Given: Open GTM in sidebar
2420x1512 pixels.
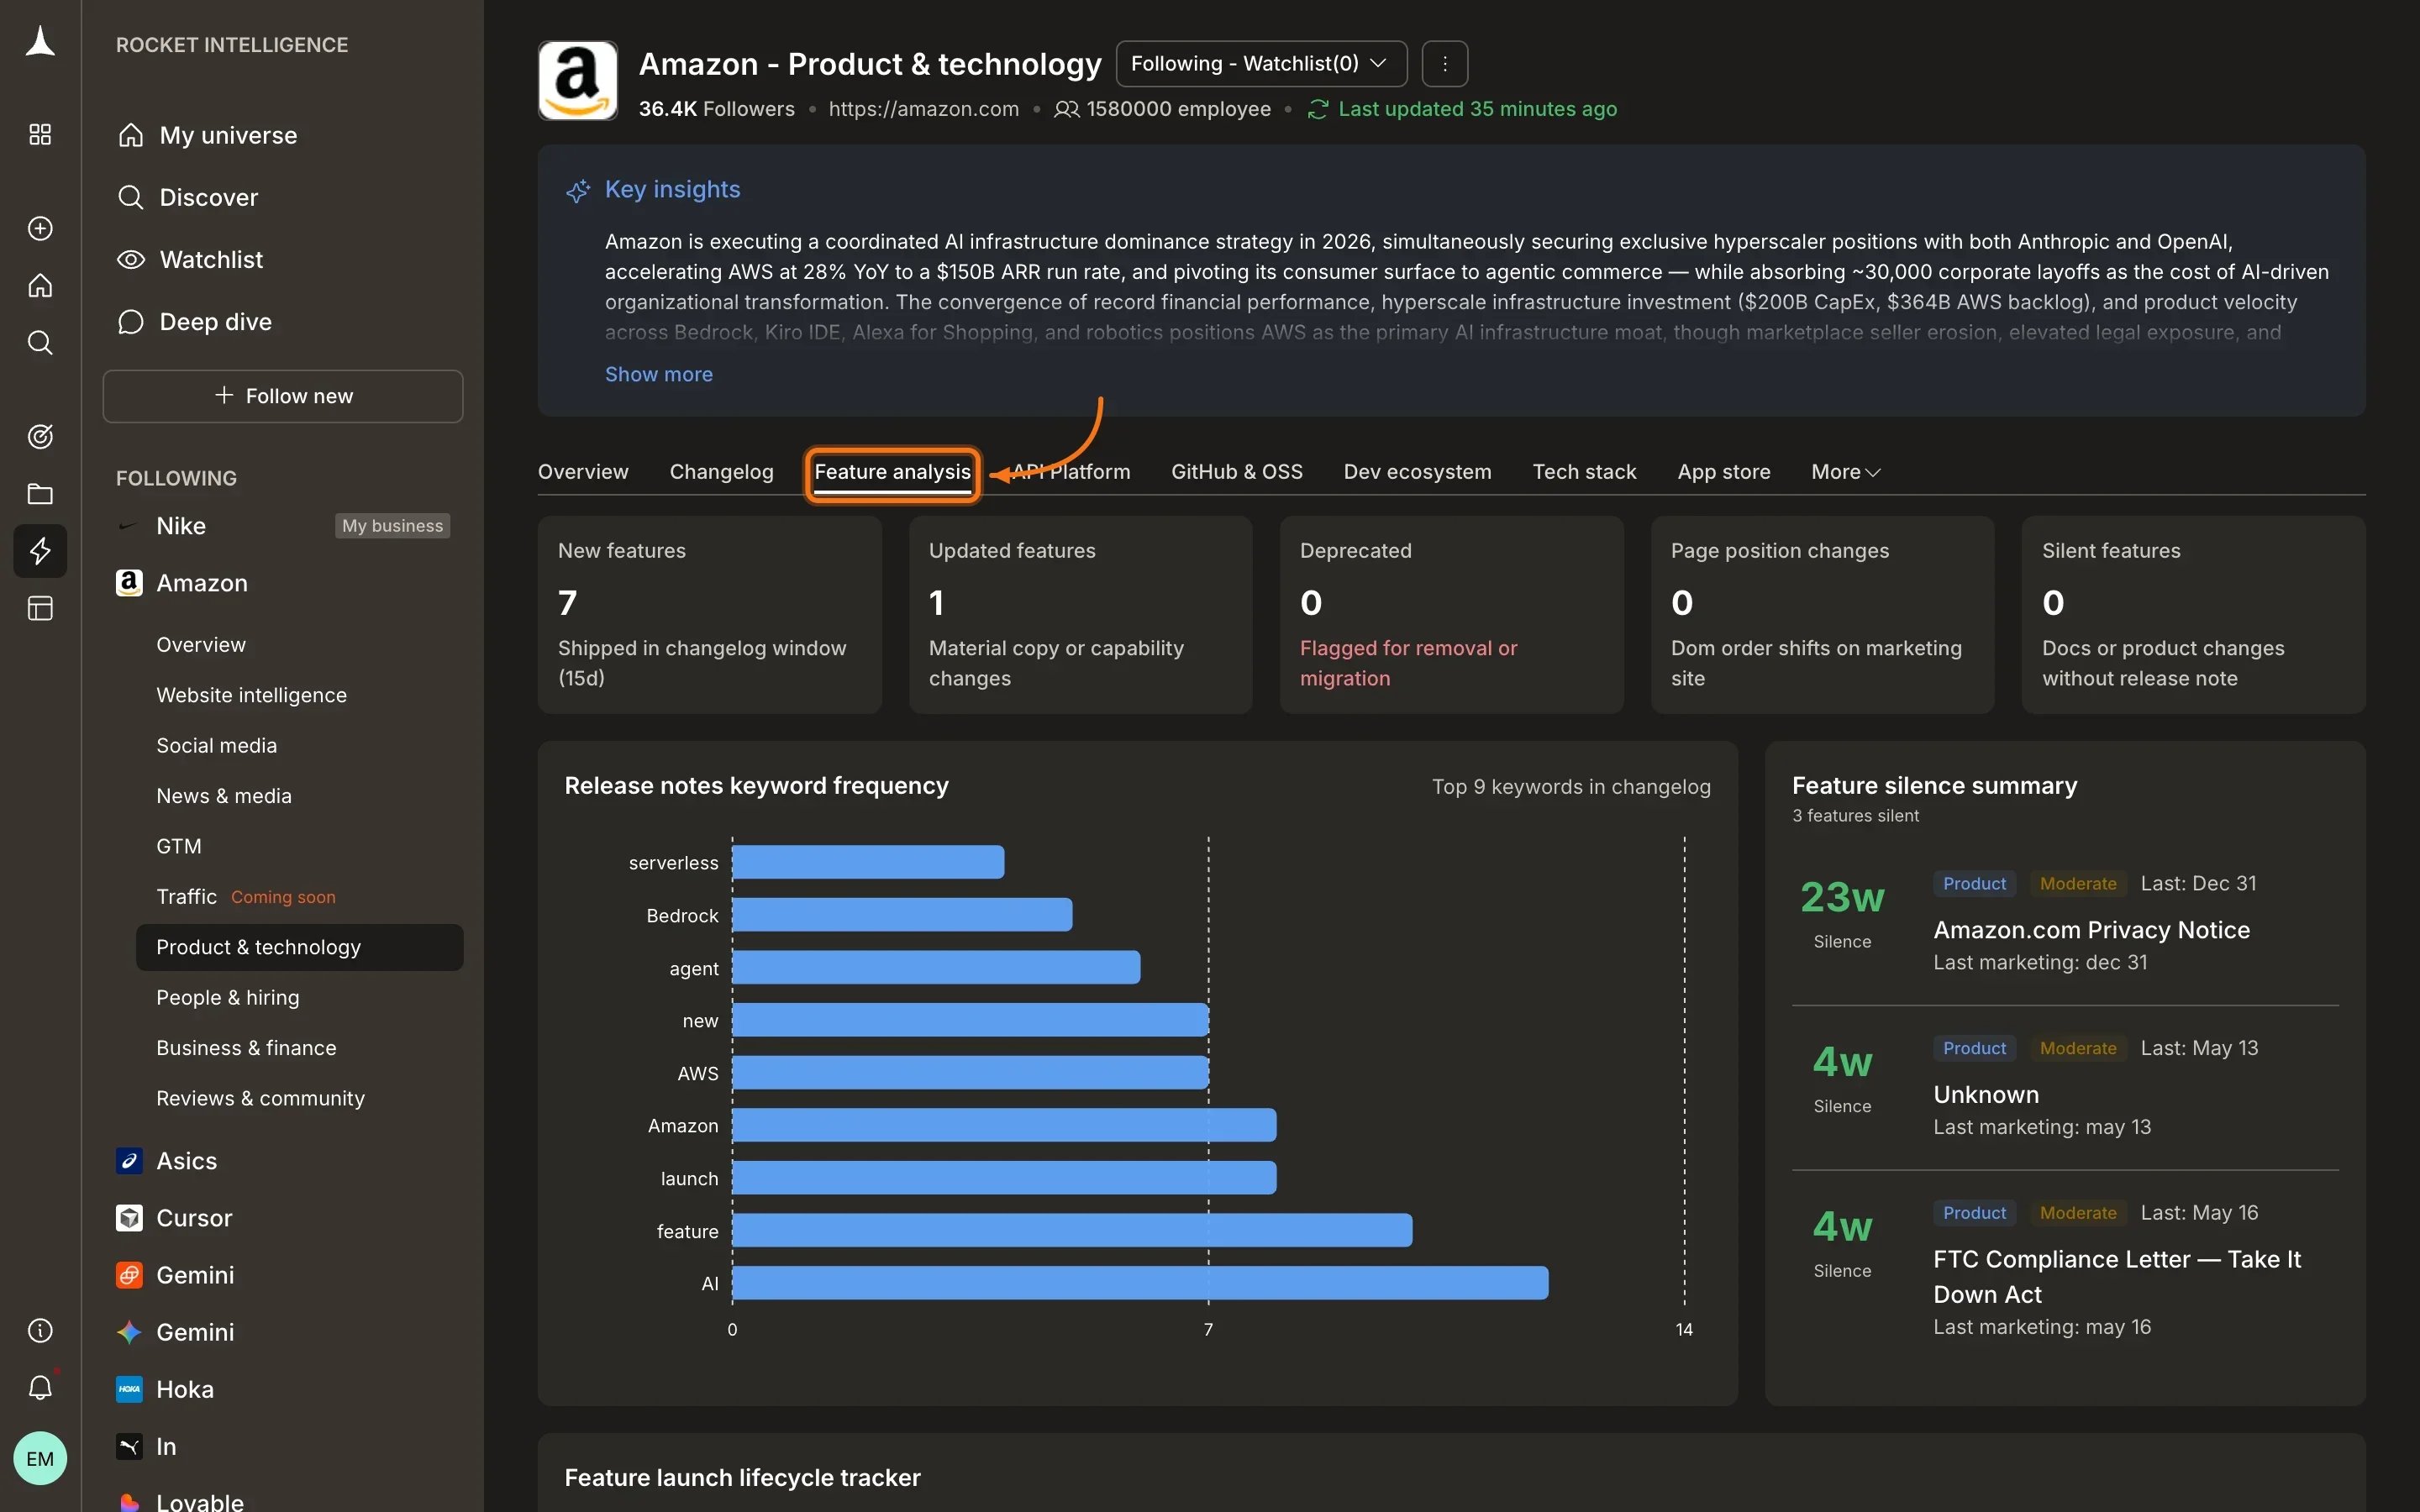Looking at the screenshot, I should (x=179, y=846).
